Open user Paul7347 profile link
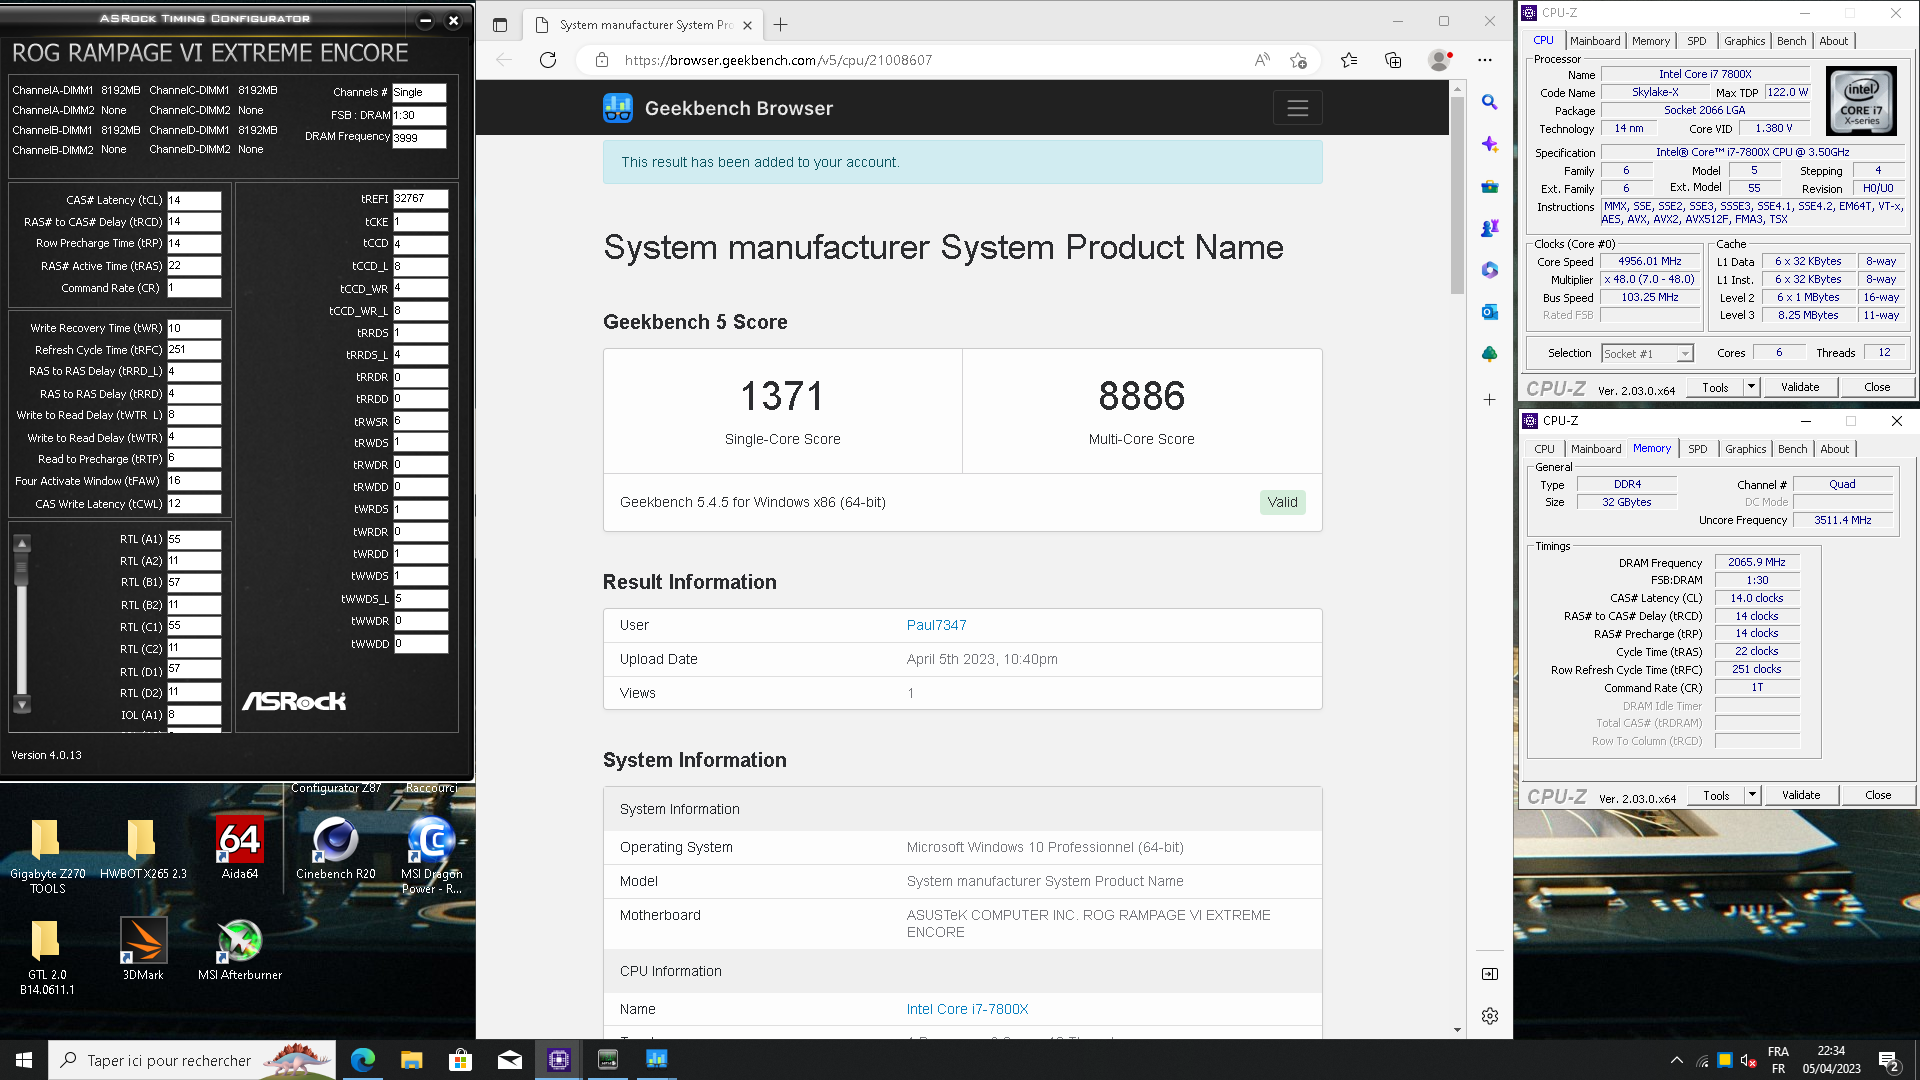The width and height of the screenshot is (1920, 1080). click(x=936, y=625)
